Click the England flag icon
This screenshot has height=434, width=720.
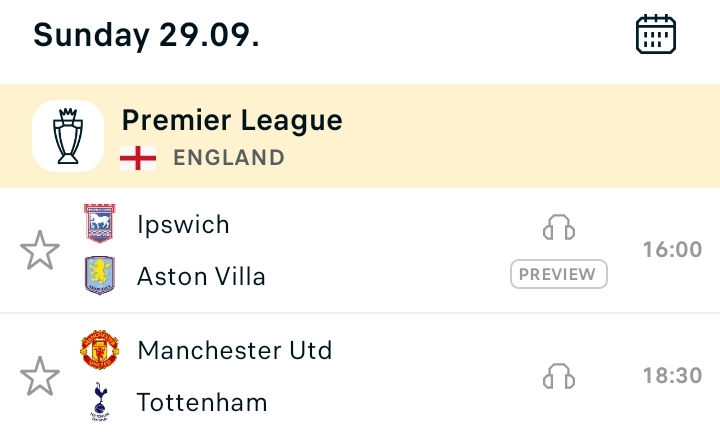click(138, 158)
